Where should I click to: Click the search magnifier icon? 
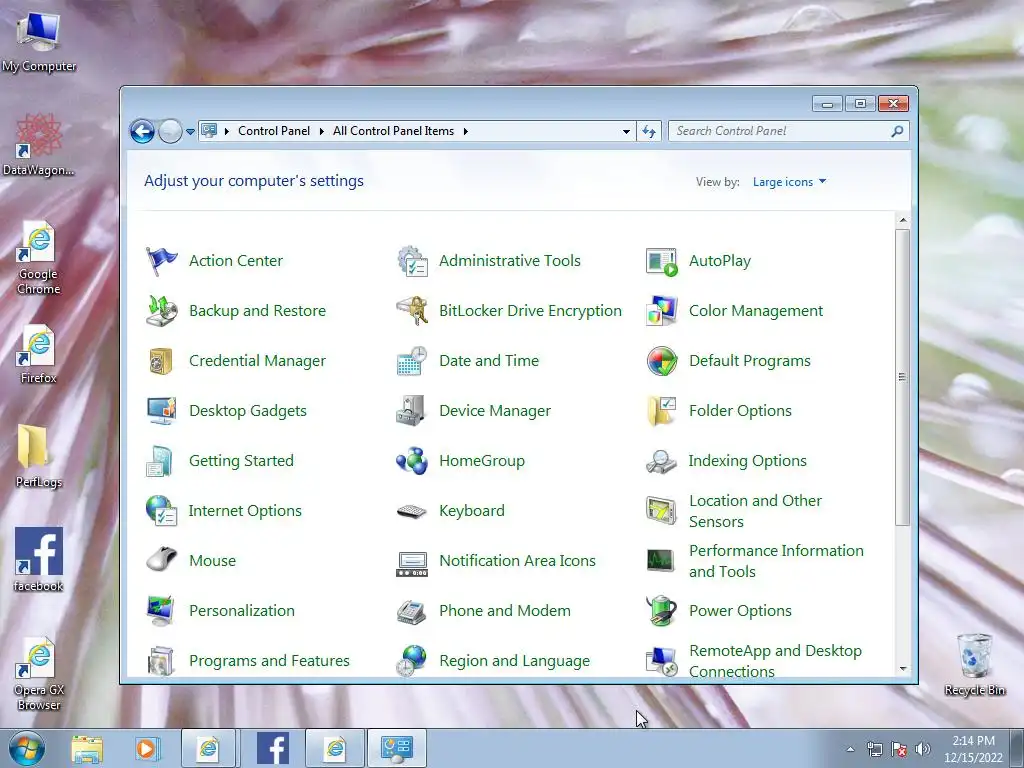coord(897,131)
